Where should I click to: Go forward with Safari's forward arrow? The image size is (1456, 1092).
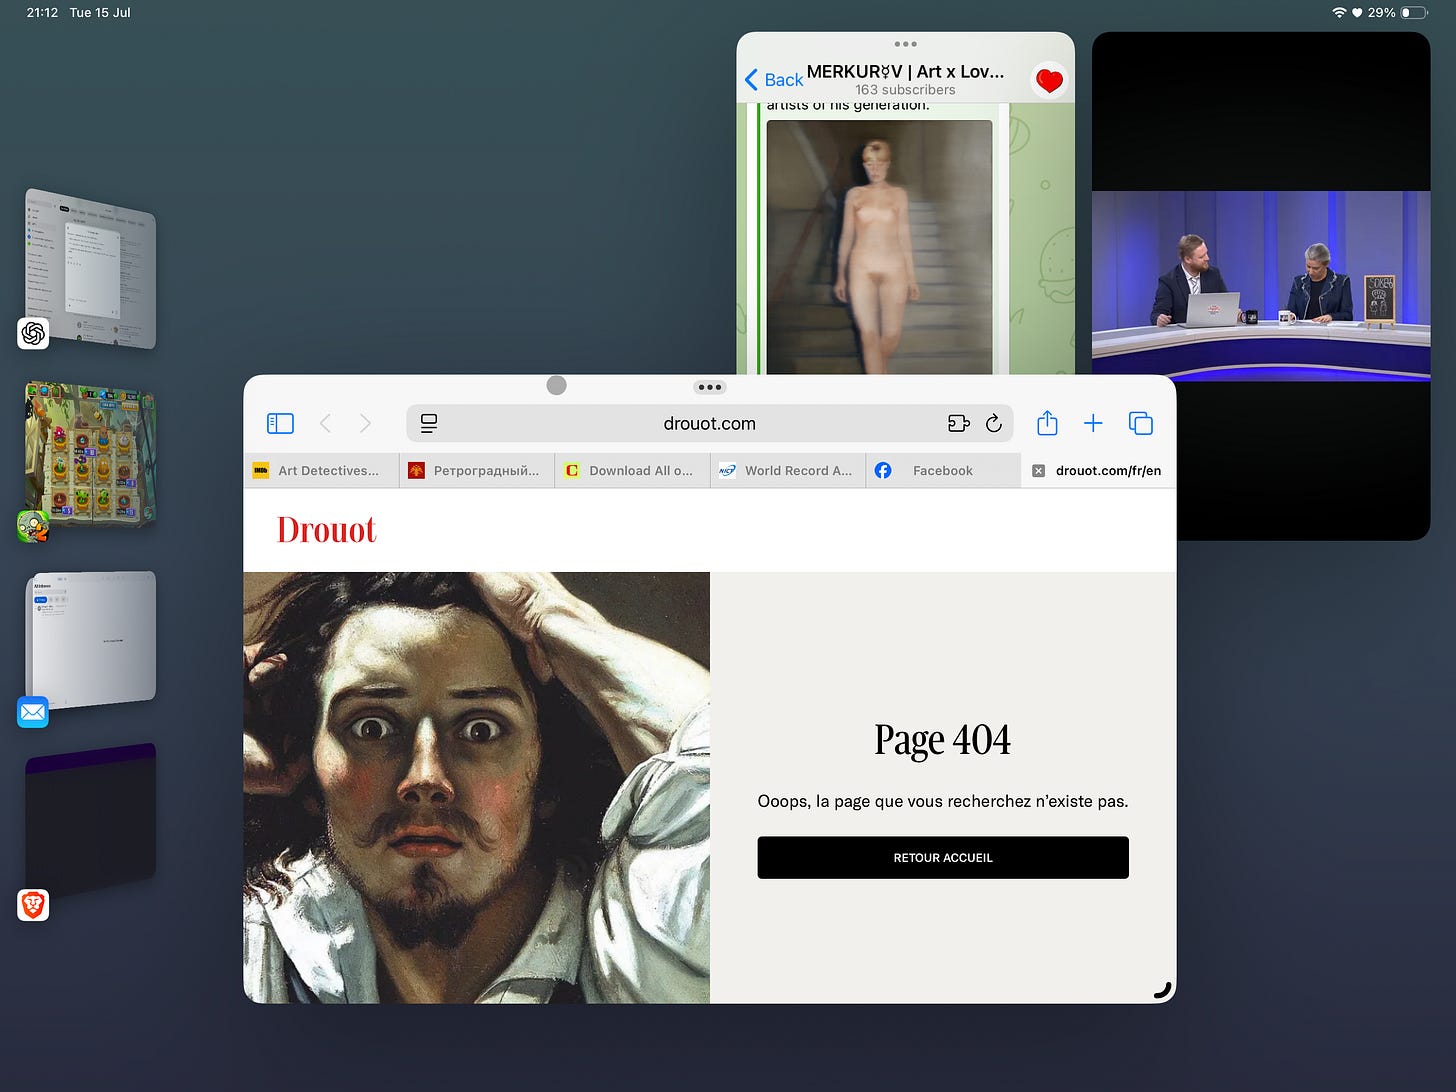tap(365, 424)
